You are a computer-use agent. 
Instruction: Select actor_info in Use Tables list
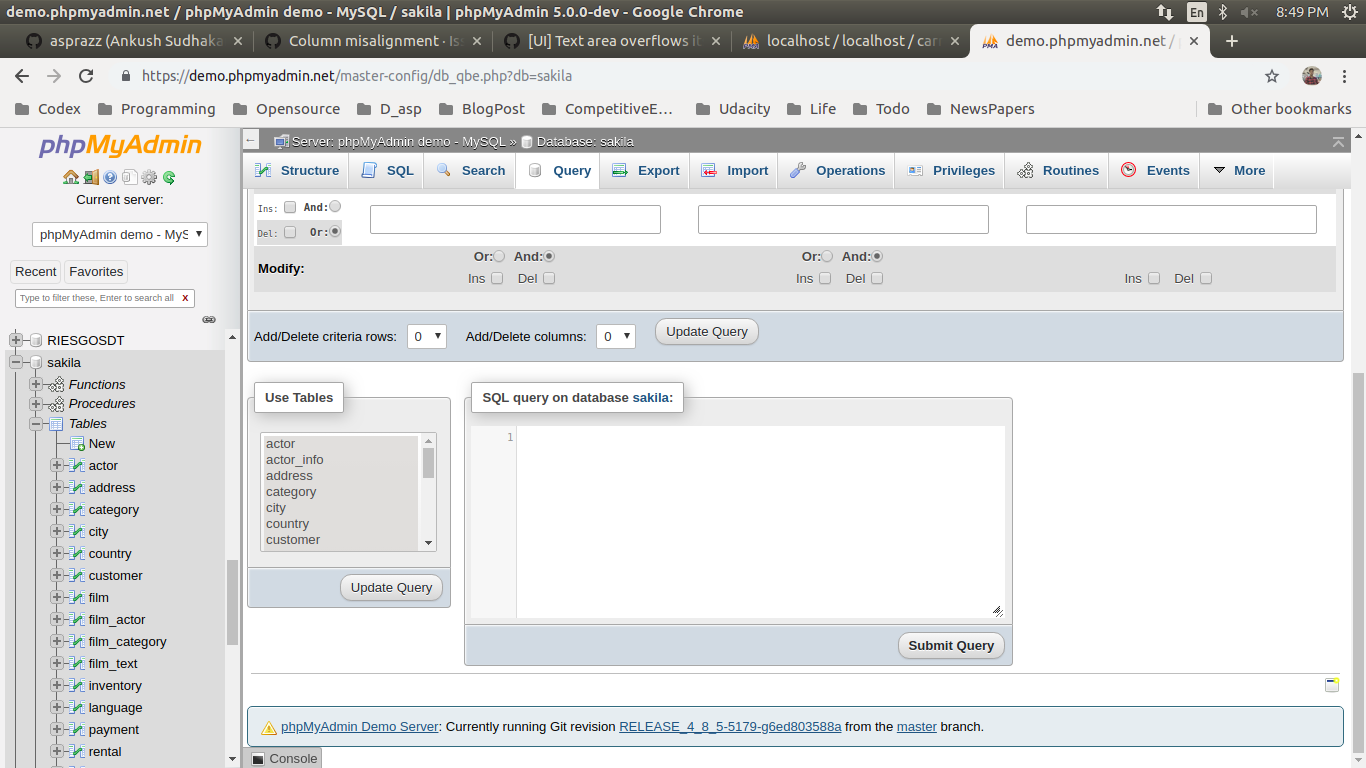(340, 460)
